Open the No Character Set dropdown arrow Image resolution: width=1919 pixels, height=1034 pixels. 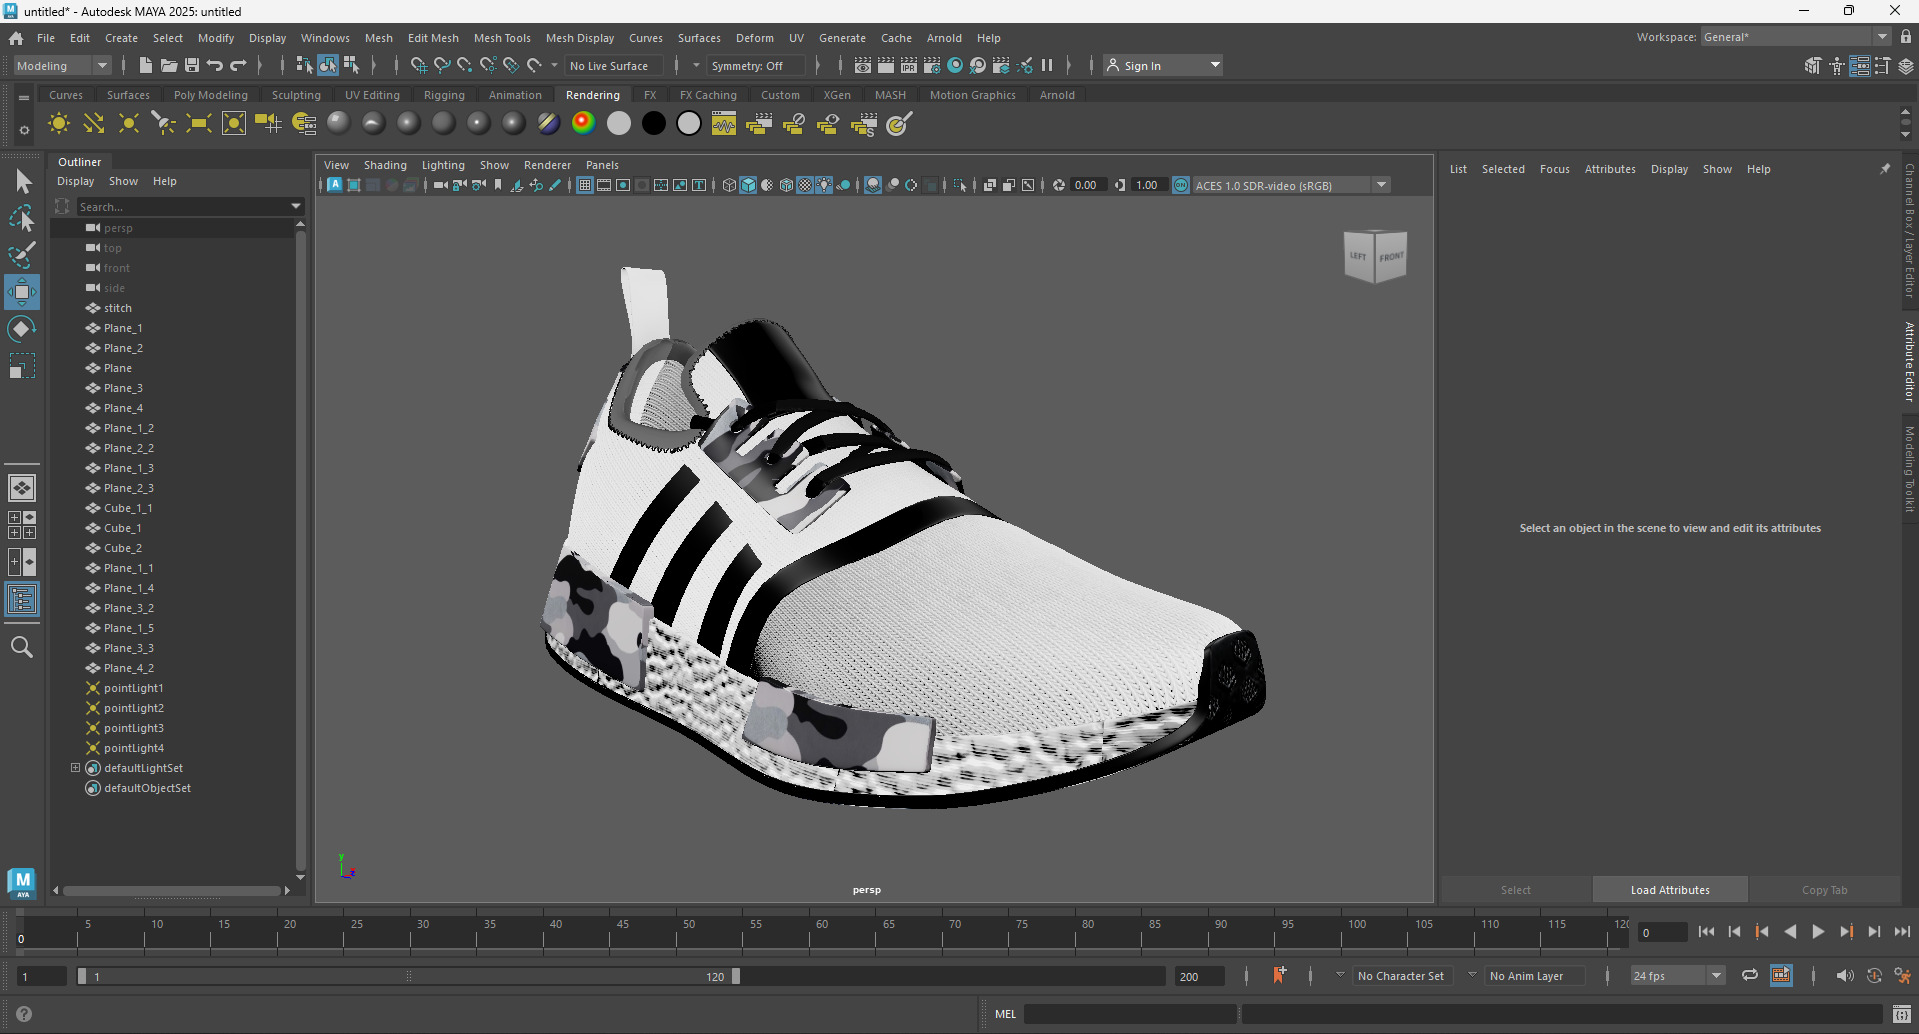click(1340, 975)
